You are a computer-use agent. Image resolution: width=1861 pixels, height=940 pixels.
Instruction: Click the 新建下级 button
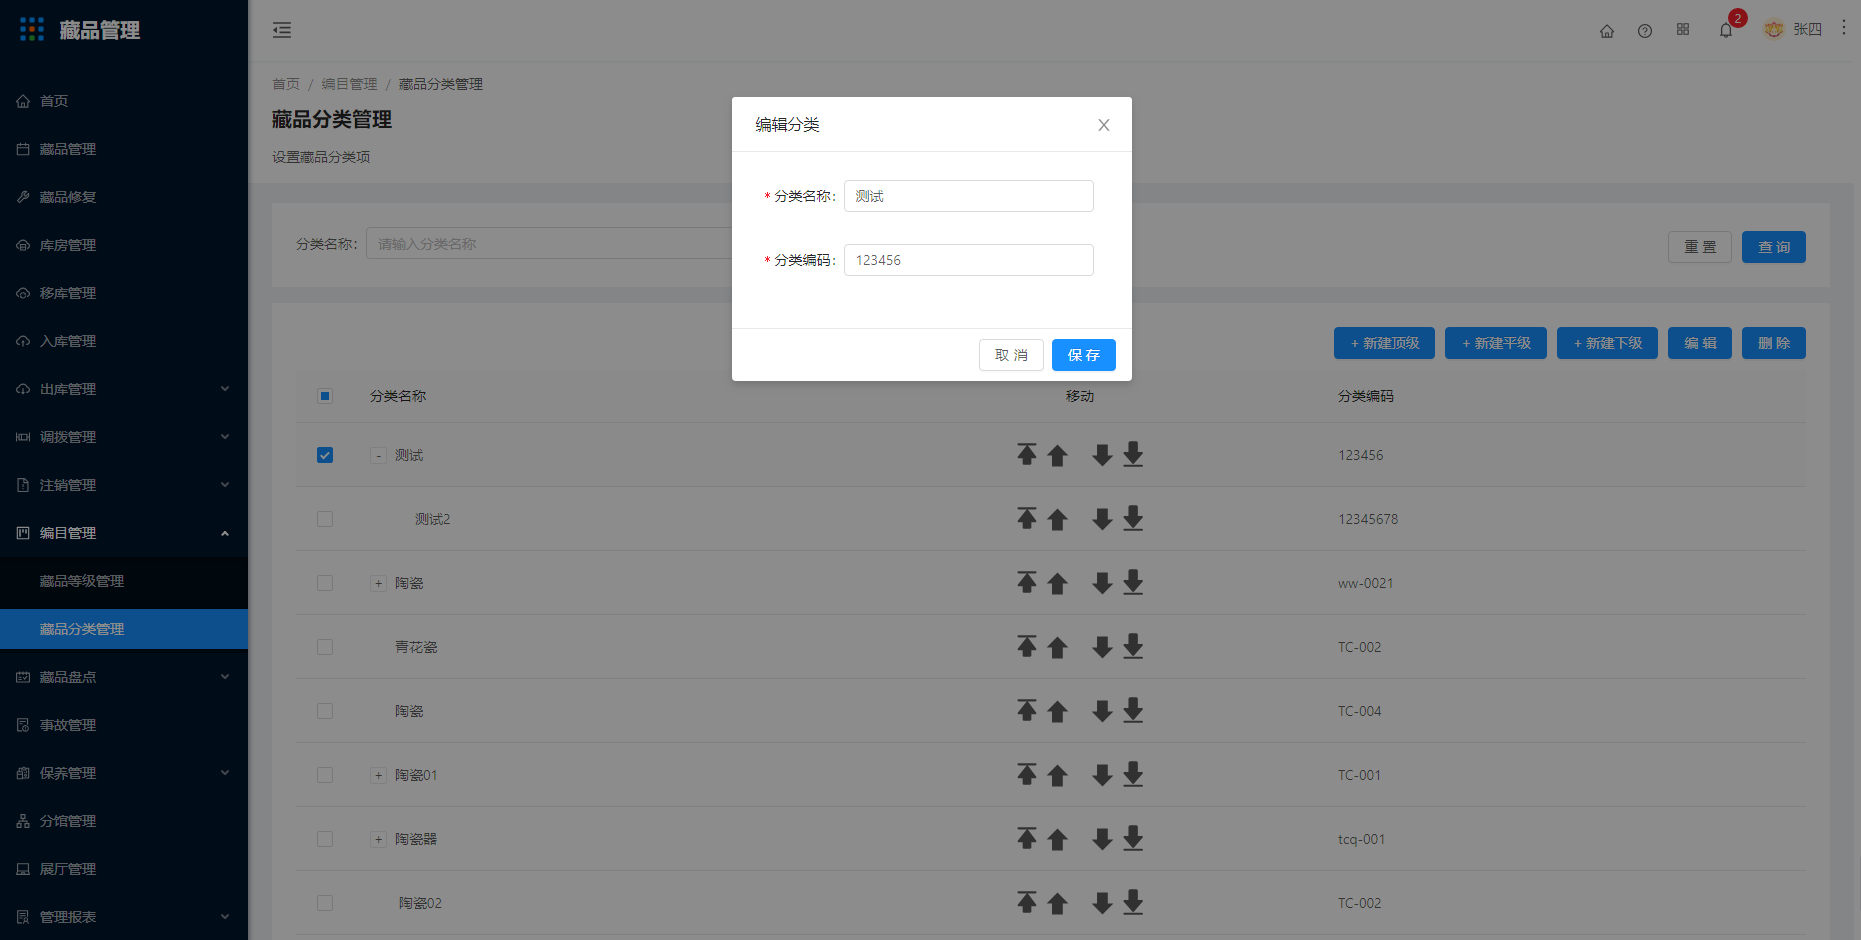pyautogui.click(x=1607, y=343)
